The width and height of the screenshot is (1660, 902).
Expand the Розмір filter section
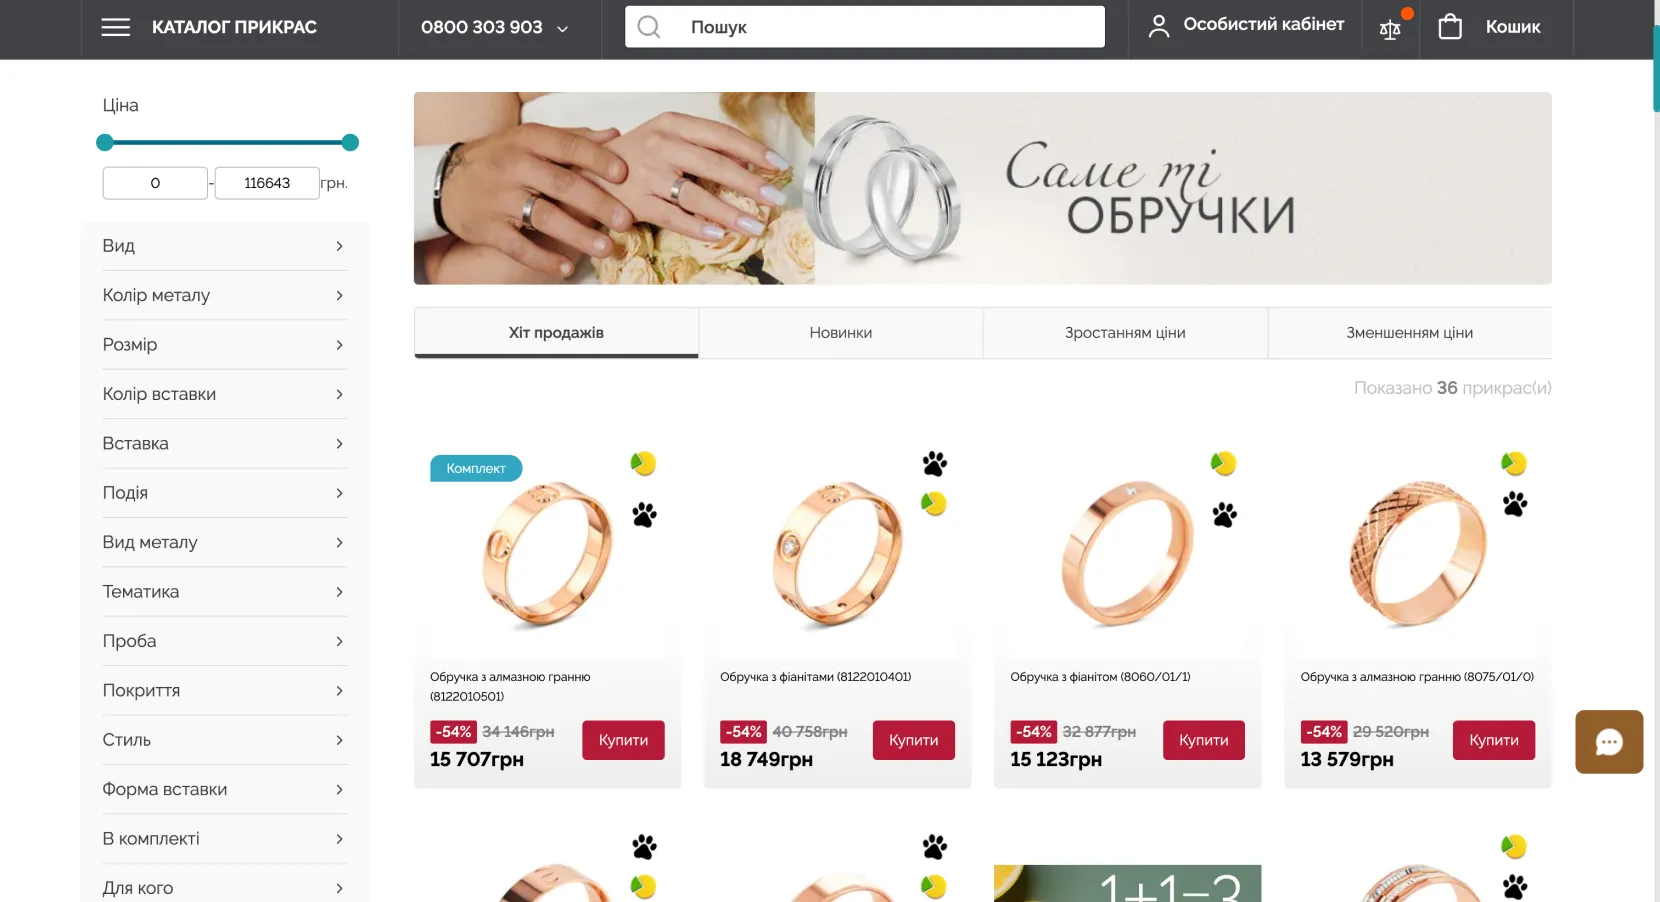[225, 345]
